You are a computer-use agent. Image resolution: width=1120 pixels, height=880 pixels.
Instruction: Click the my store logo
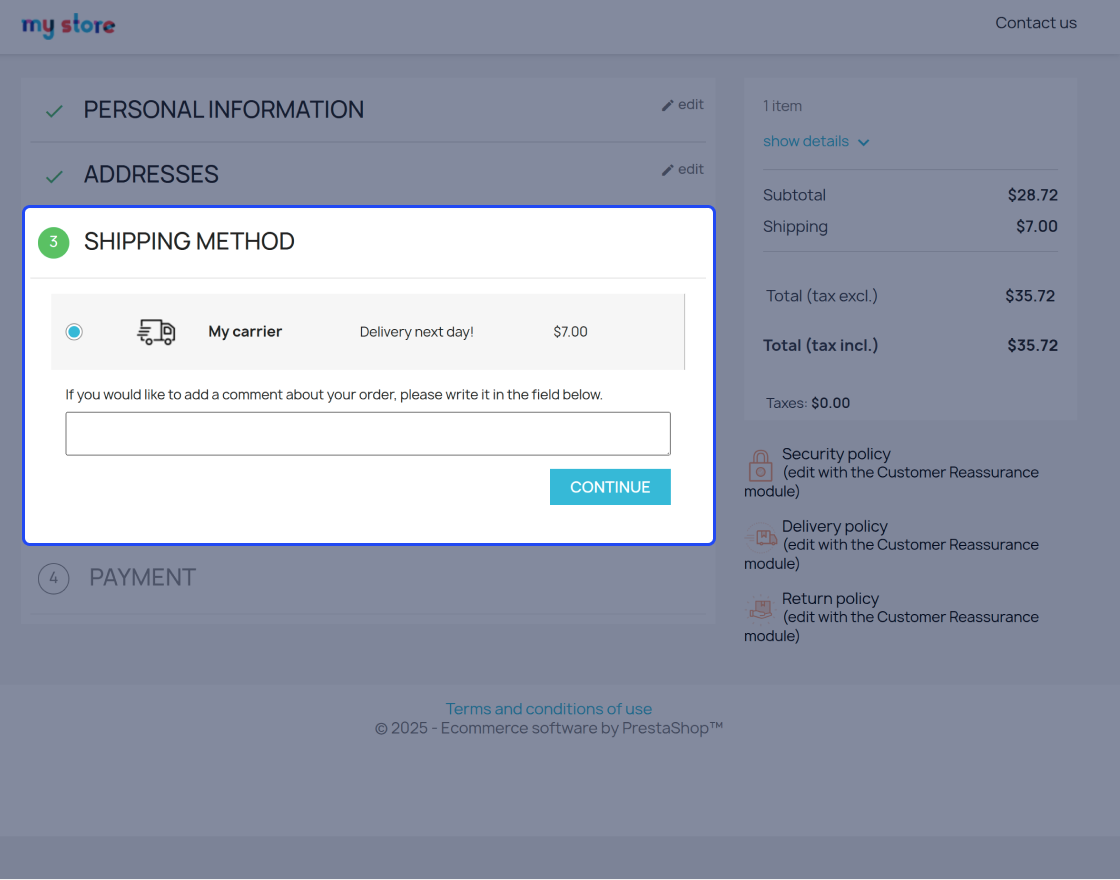pyautogui.click(x=69, y=26)
